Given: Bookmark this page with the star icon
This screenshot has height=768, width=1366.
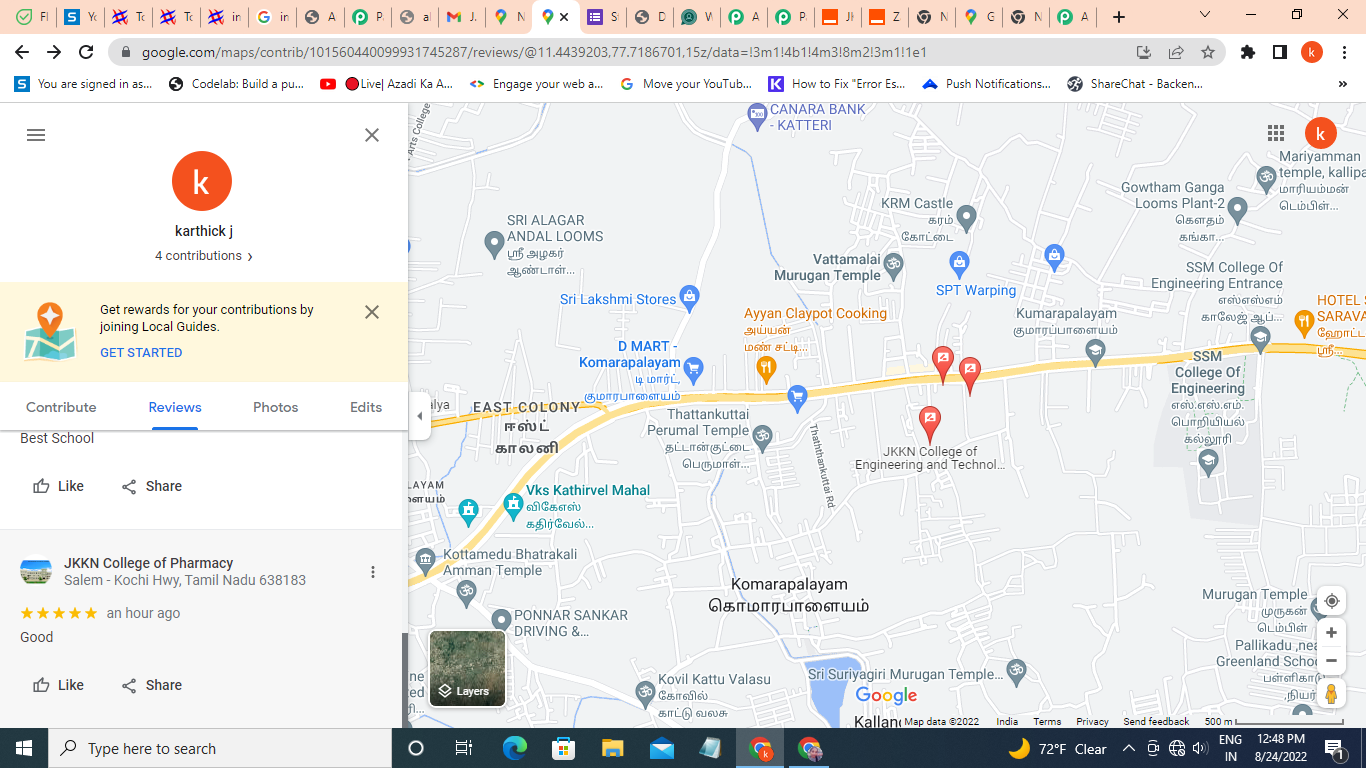Looking at the screenshot, I should click(x=1208, y=52).
